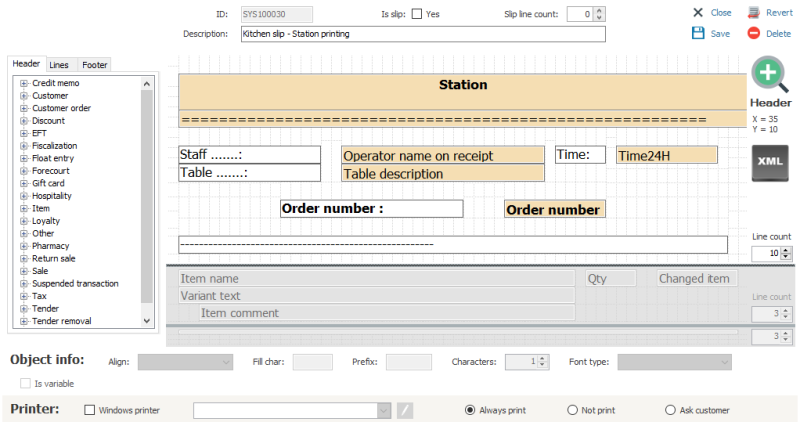Click the Save link text
Viewport: 800px width, 422px height.
coord(720,34)
